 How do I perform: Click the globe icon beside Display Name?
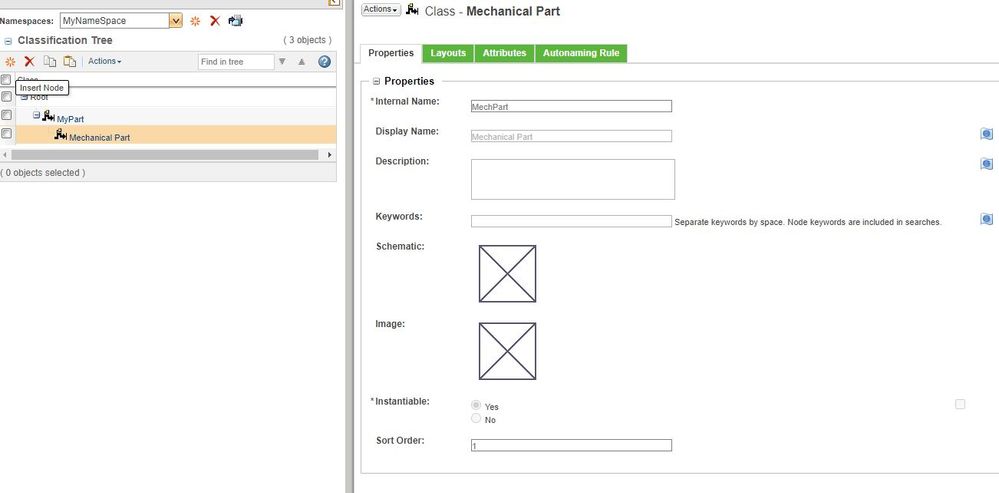coord(986,134)
